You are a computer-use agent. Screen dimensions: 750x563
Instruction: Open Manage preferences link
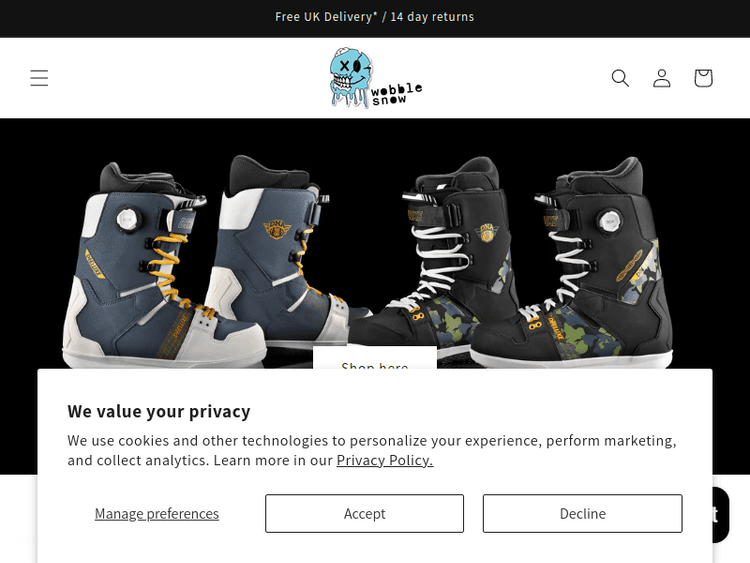click(157, 513)
